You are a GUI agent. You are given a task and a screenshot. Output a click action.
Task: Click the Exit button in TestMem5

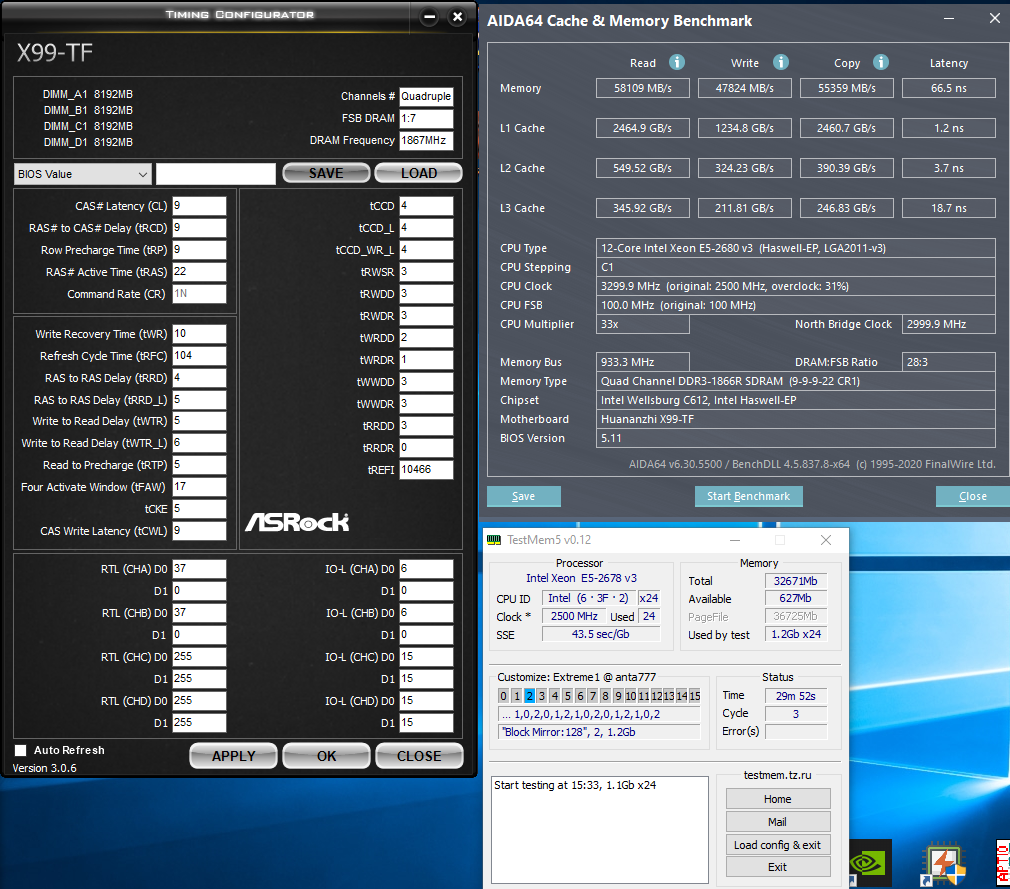coord(778,867)
